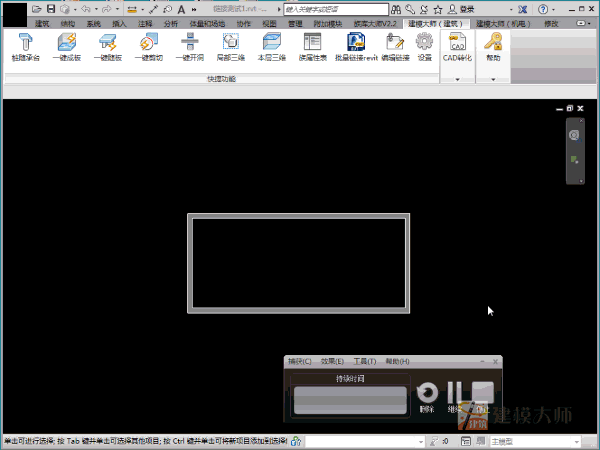
Task: Open the undo history dropdown arrow
Action: [x=96, y=9]
